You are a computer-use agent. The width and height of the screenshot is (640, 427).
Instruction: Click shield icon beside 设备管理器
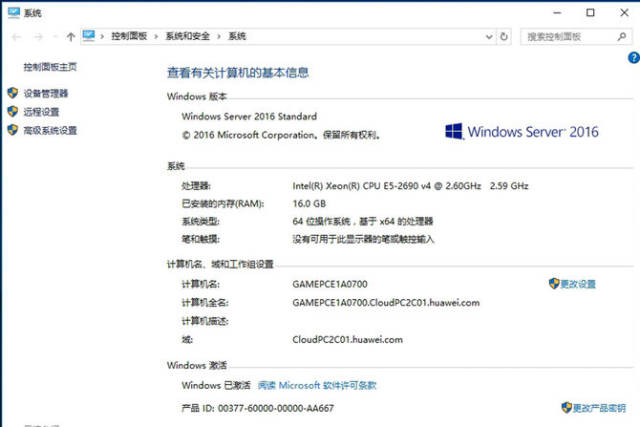[x=13, y=93]
